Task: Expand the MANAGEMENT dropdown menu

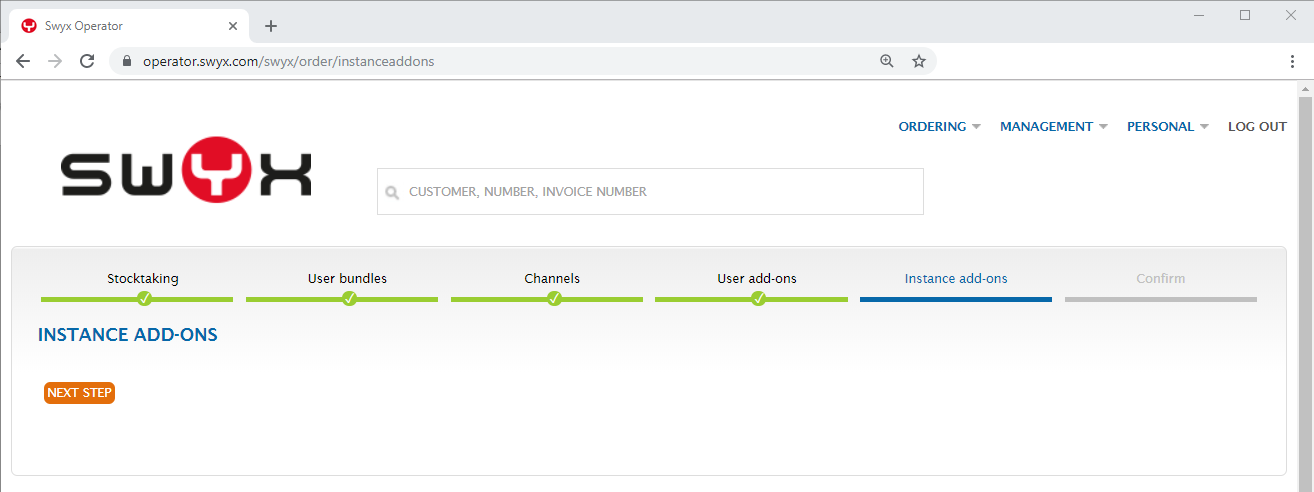Action: point(1054,127)
